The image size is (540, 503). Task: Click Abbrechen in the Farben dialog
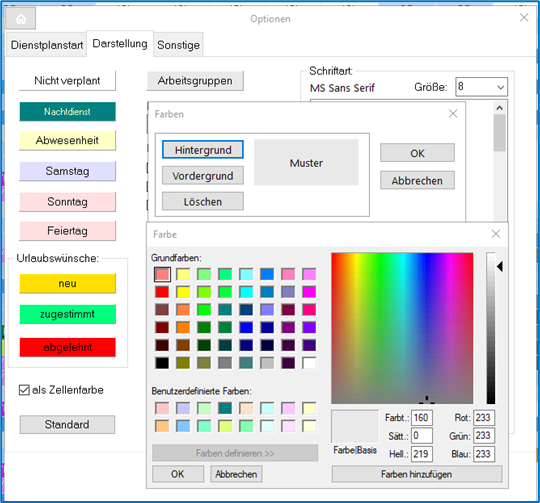point(417,180)
